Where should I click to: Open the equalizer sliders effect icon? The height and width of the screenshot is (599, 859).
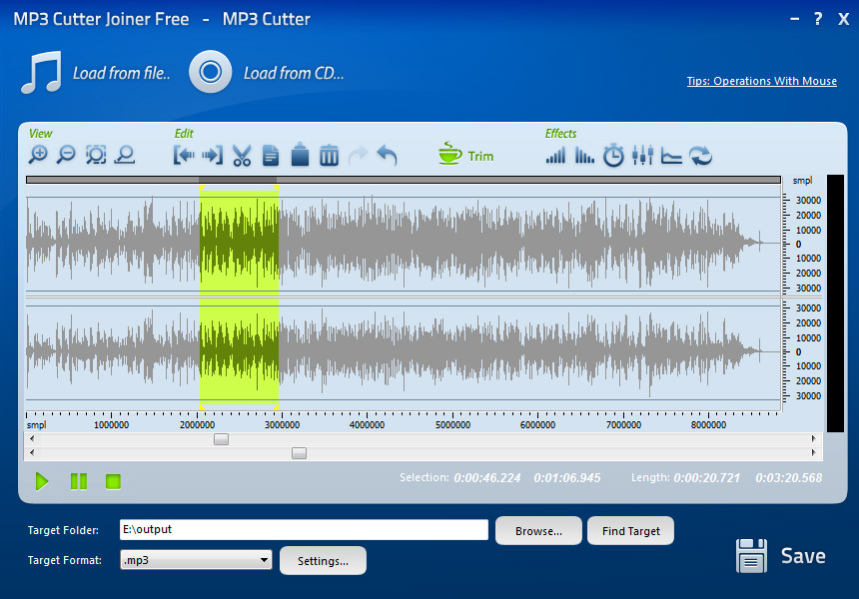tap(643, 156)
